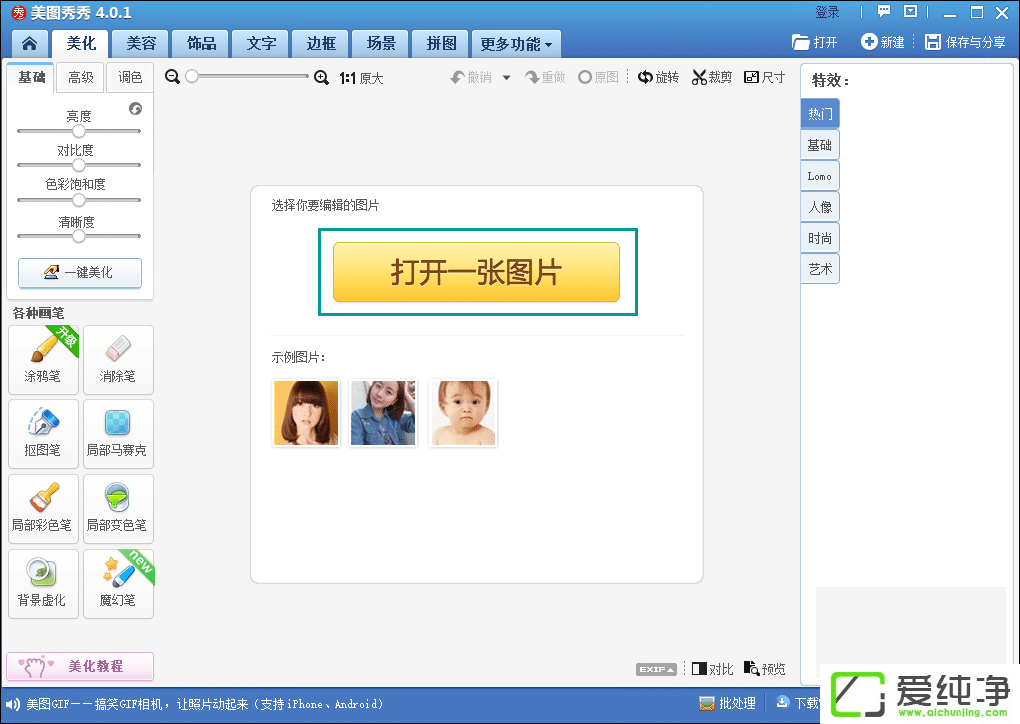Open the 人像 effects category tab

coord(820,207)
